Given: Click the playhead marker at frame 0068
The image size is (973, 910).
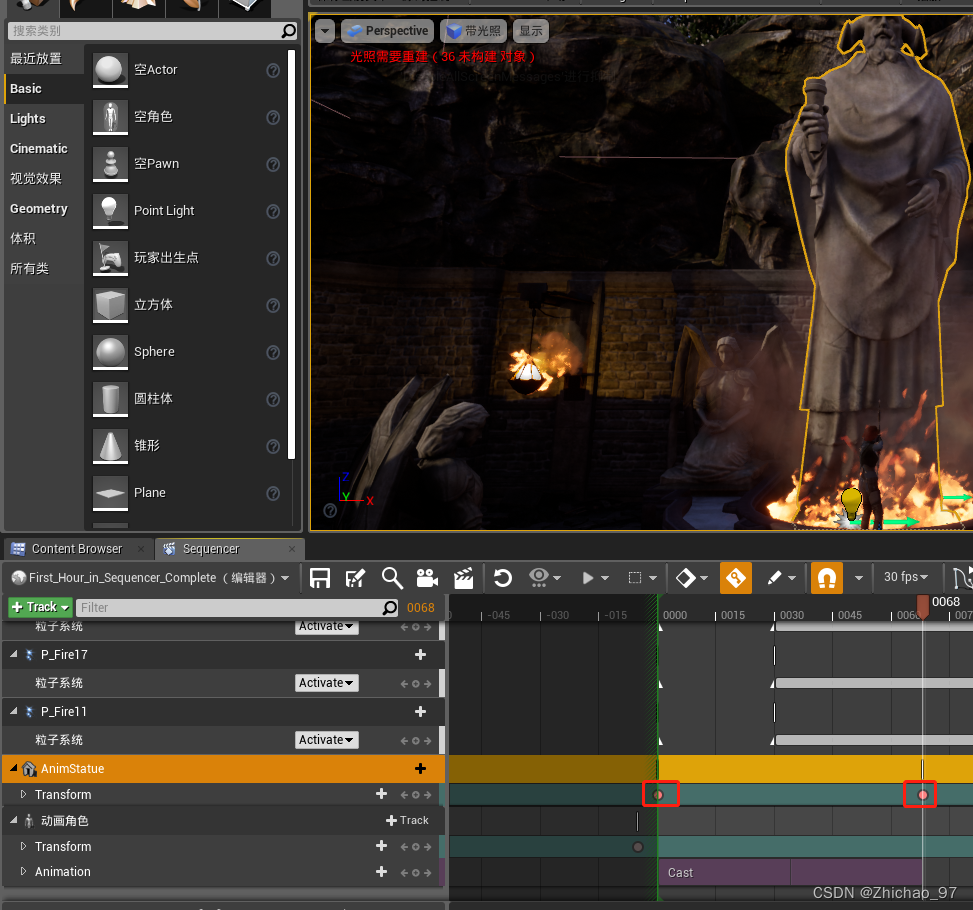Looking at the screenshot, I should pyautogui.click(x=923, y=605).
